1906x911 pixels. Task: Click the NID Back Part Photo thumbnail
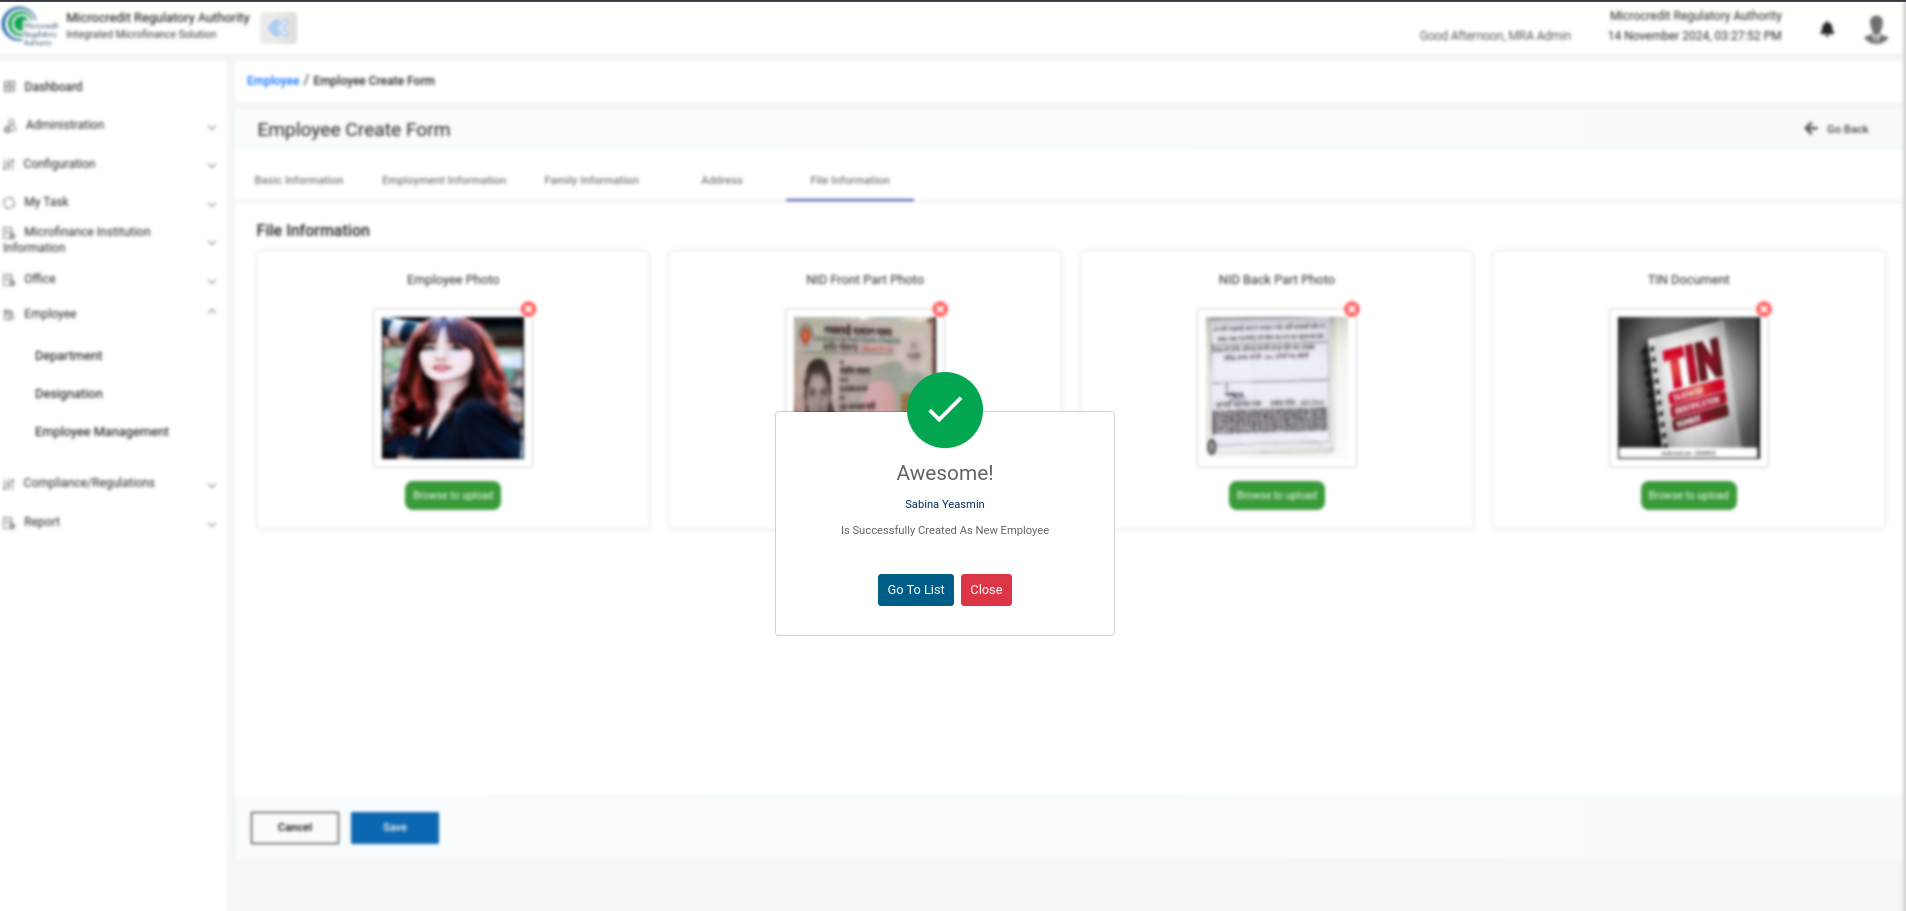click(1277, 388)
